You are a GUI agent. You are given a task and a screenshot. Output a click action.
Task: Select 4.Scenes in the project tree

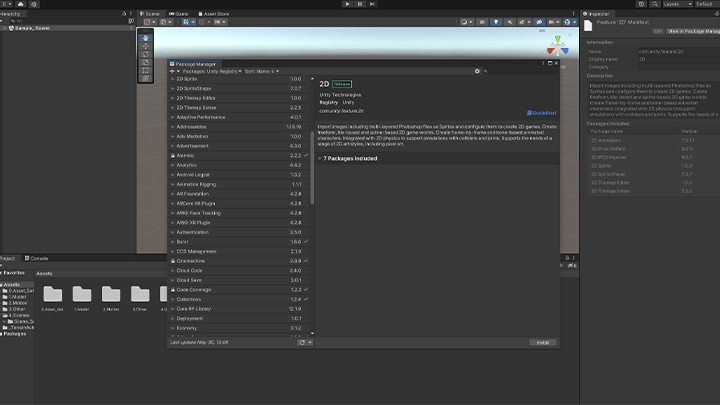pos(17,315)
